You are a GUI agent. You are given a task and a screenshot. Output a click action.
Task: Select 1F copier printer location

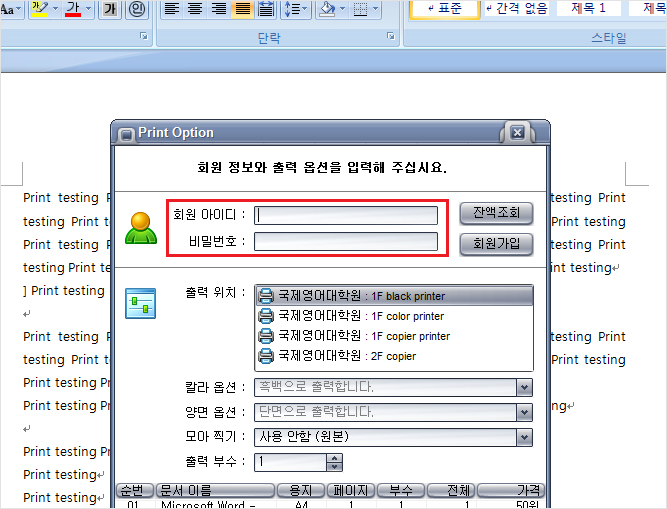point(394,336)
